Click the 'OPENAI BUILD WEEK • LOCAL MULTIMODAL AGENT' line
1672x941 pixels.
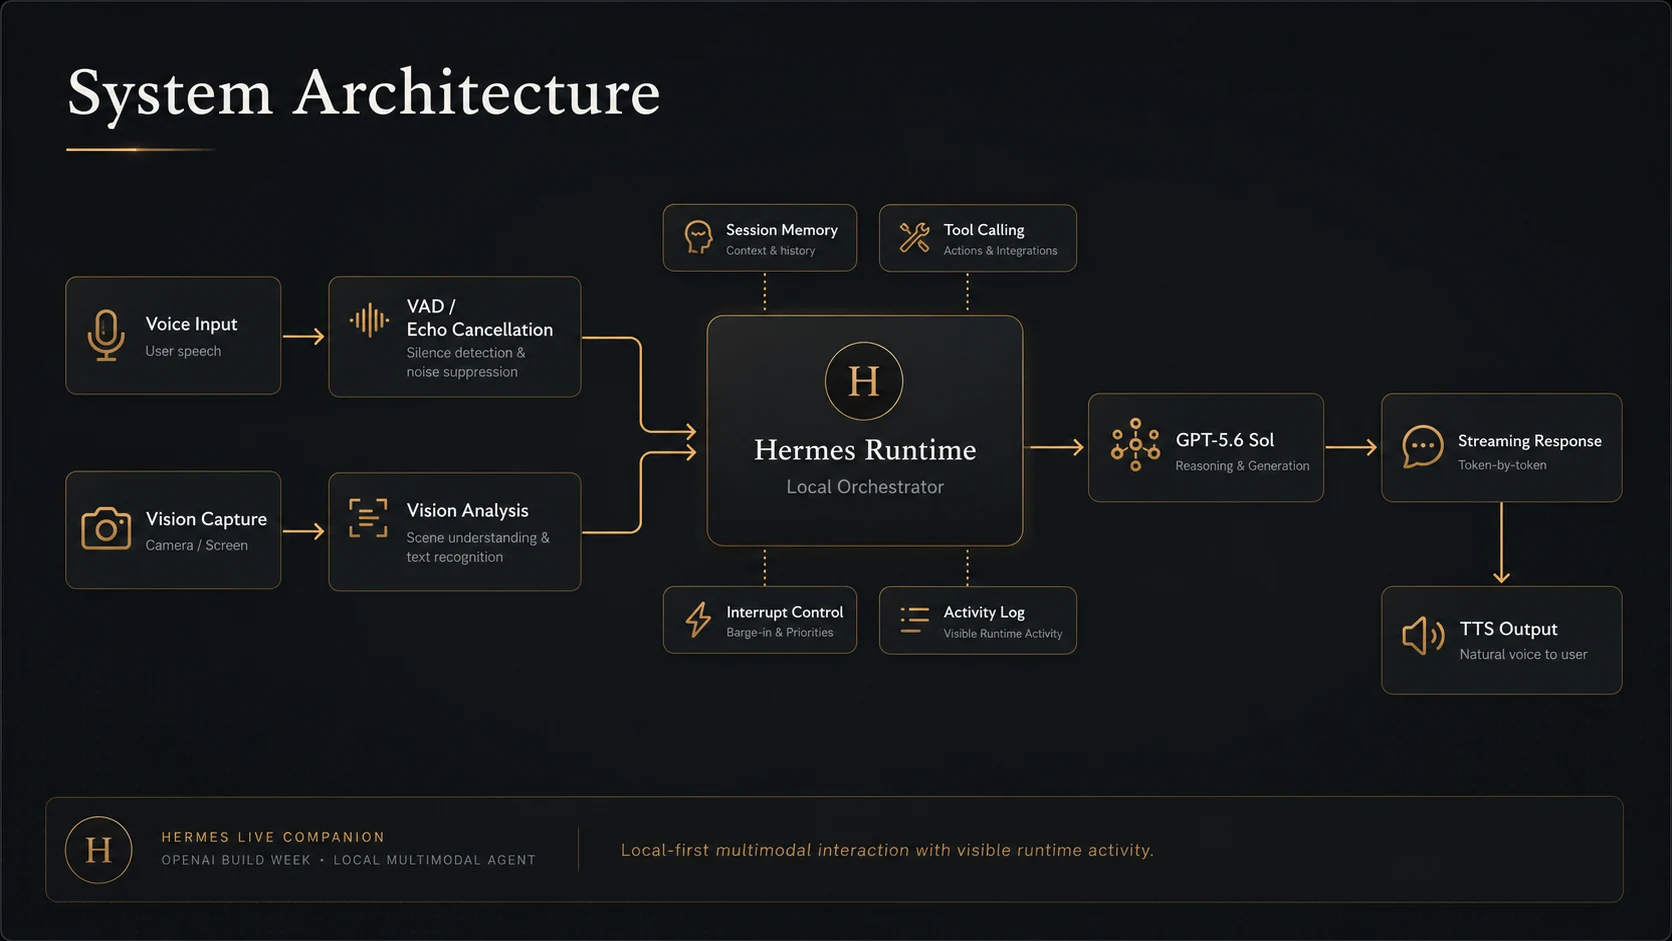tap(348, 860)
